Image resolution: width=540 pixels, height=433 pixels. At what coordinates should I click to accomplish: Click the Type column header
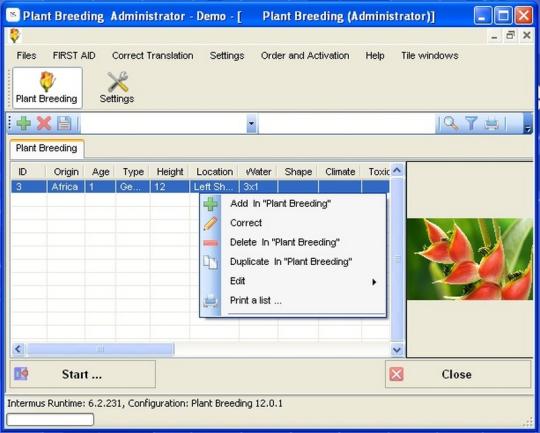(133, 172)
